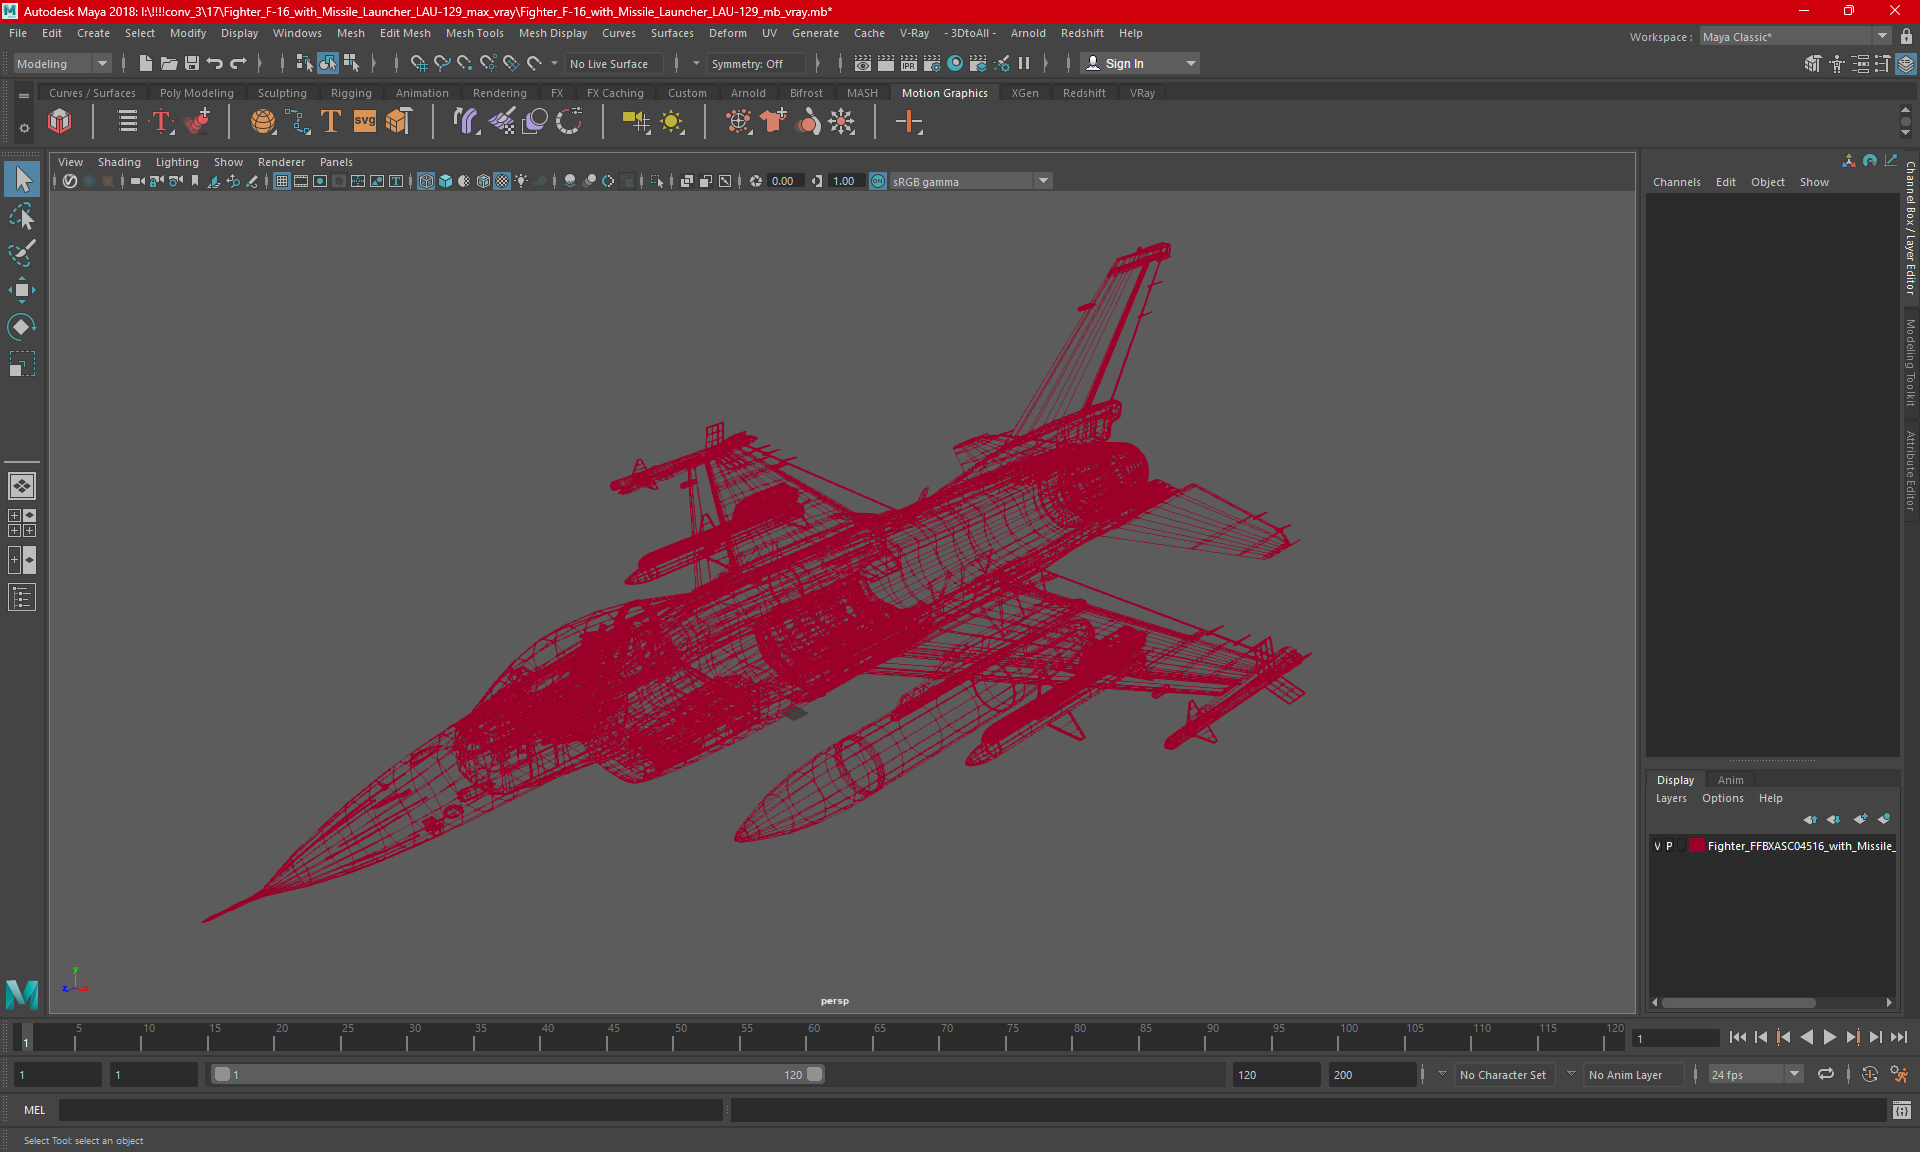
Task: Click the playback range slider bar
Action: tap(518, 1075)
